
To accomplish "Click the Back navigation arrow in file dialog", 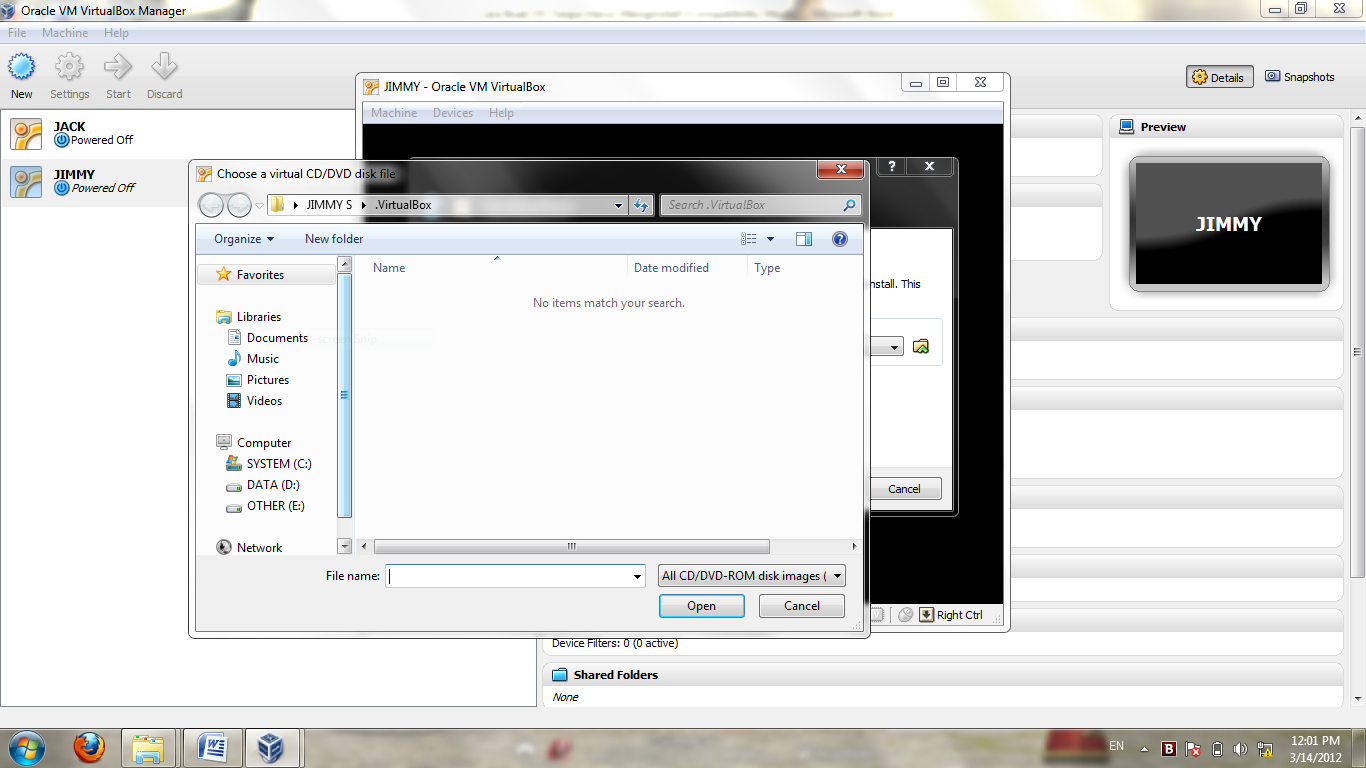I will pos(211,205).
